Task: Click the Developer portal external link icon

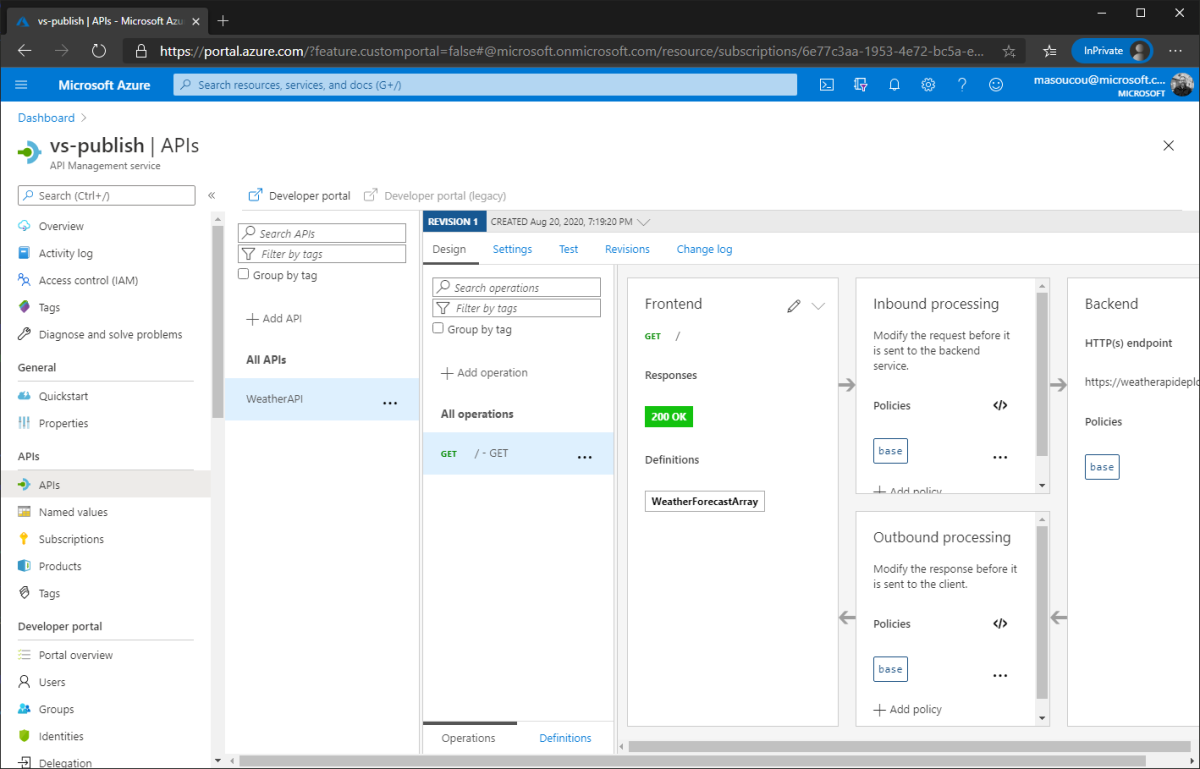Action: pos(255,195)
